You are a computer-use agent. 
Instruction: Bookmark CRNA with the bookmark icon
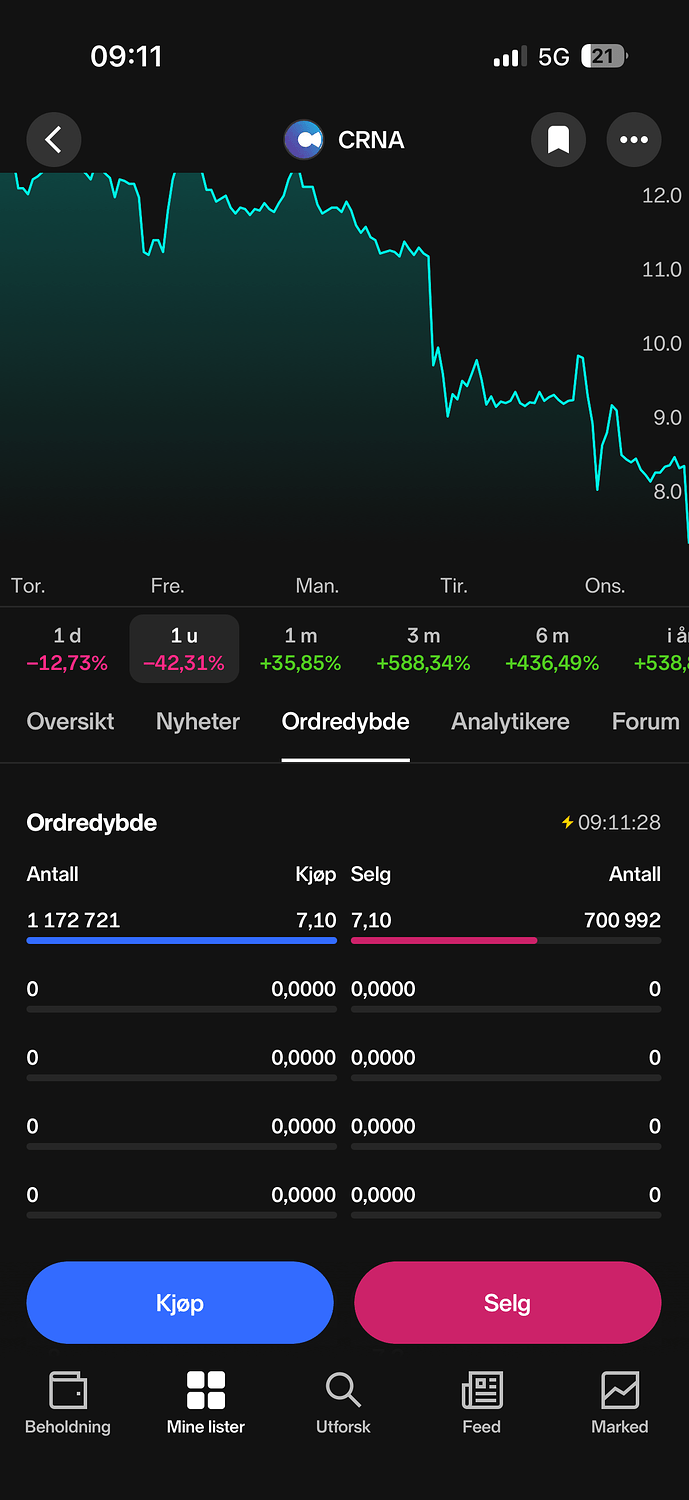tap(558, 140)
